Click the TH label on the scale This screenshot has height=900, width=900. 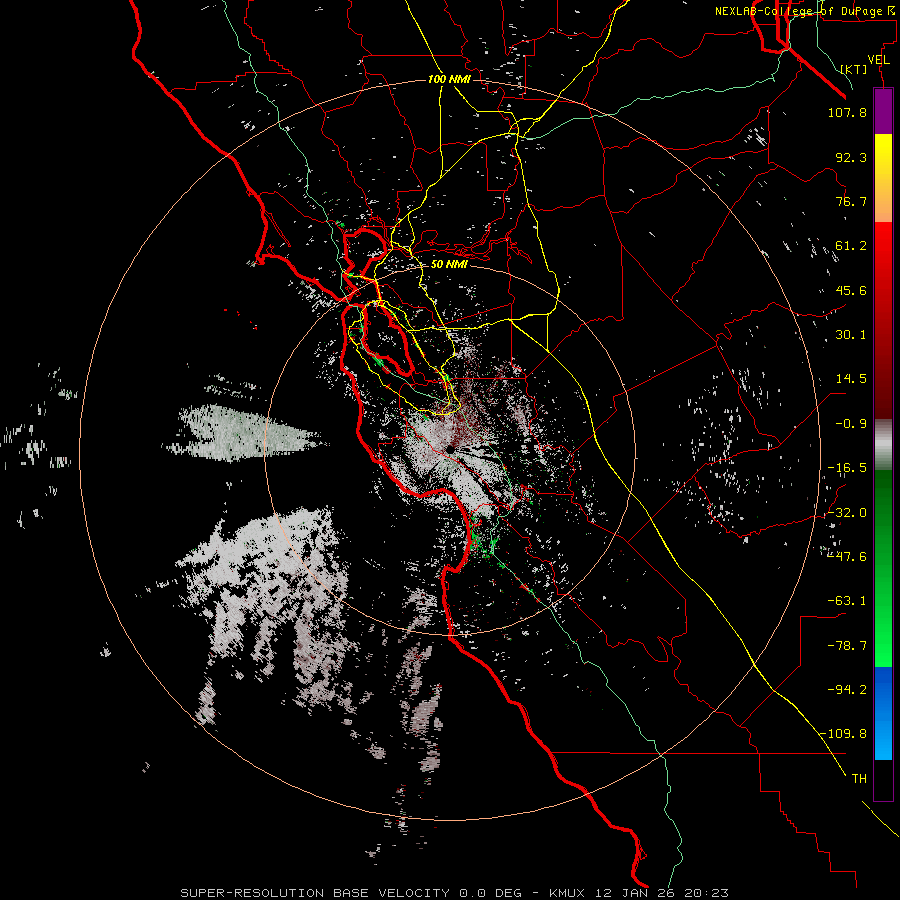(x=859, y=779)
